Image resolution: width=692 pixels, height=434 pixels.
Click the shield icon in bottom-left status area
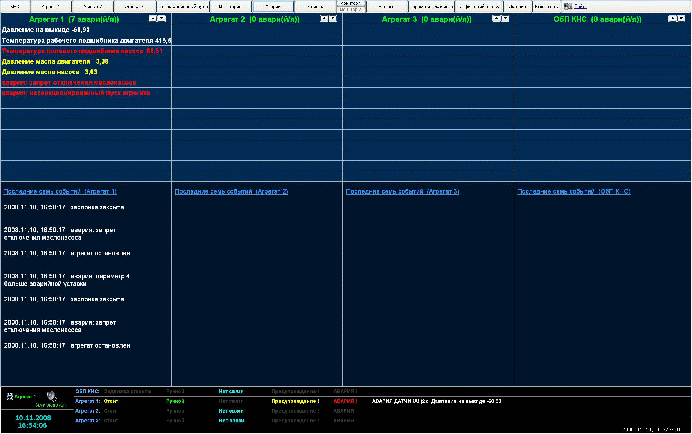tap(52, 396)
